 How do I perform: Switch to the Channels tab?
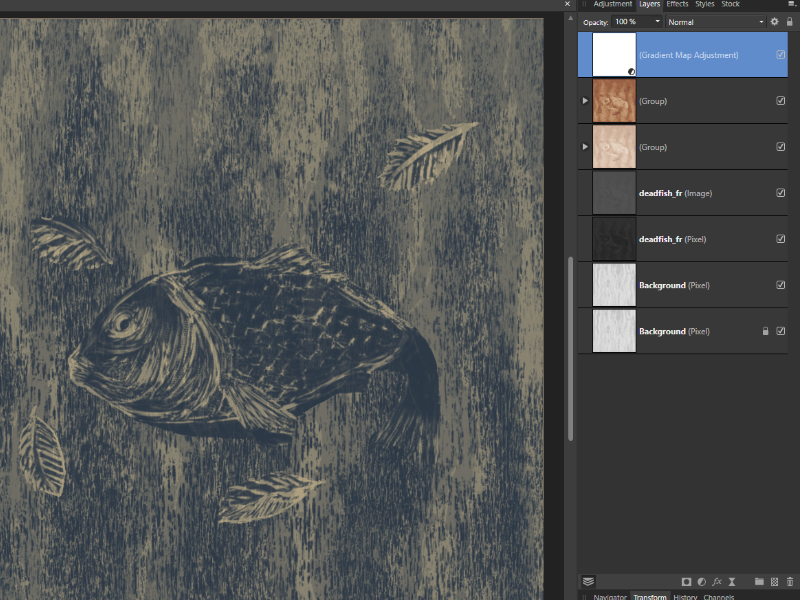point(718,596)
